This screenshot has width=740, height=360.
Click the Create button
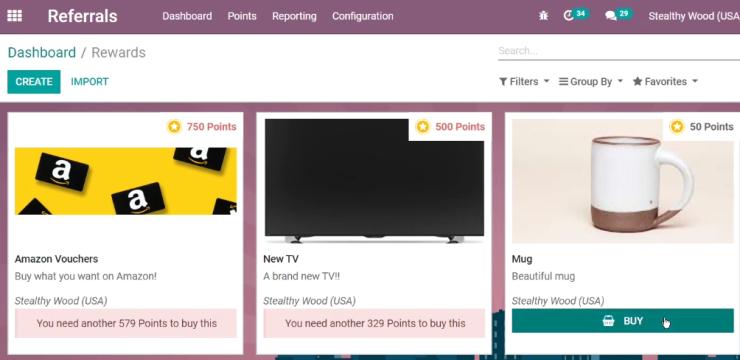pyautogui.click(x=34, y=82)
